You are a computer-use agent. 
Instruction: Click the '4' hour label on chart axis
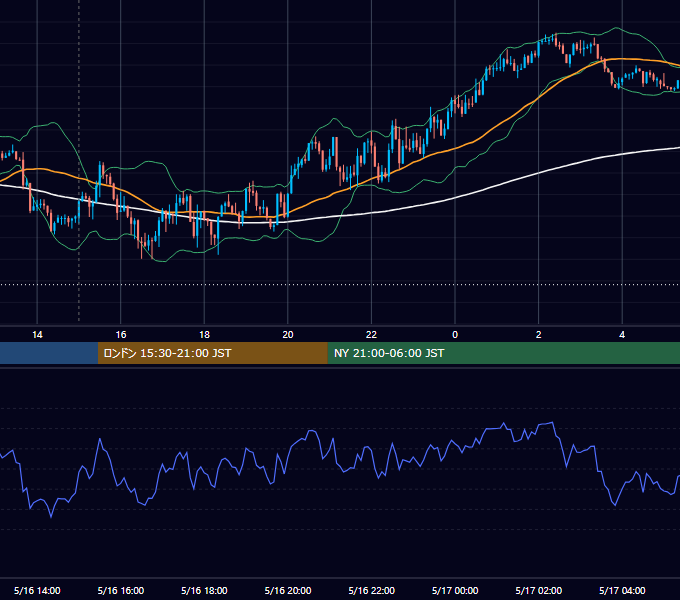[x=622, y=335]
